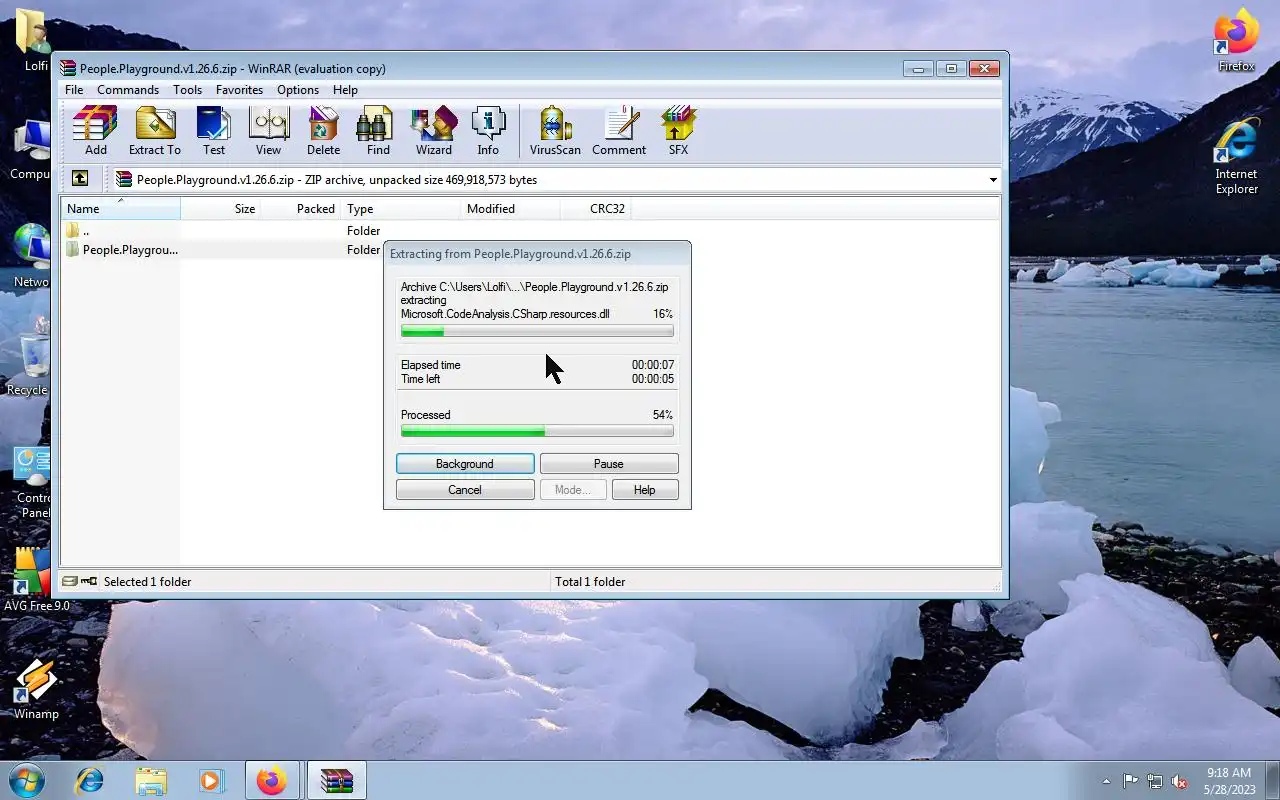Go up one folder level button
Viewport: 1280px width, 800px height.
(80, 179)
